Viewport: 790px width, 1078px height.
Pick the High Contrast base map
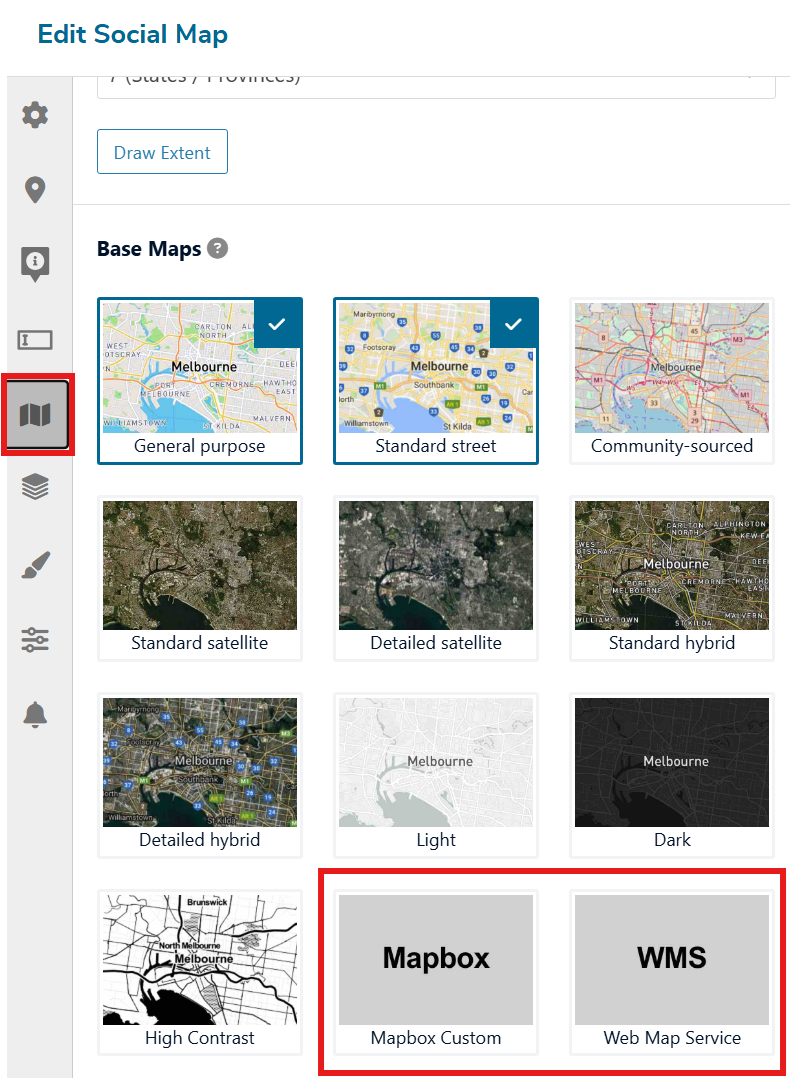[x=200, y=972]
